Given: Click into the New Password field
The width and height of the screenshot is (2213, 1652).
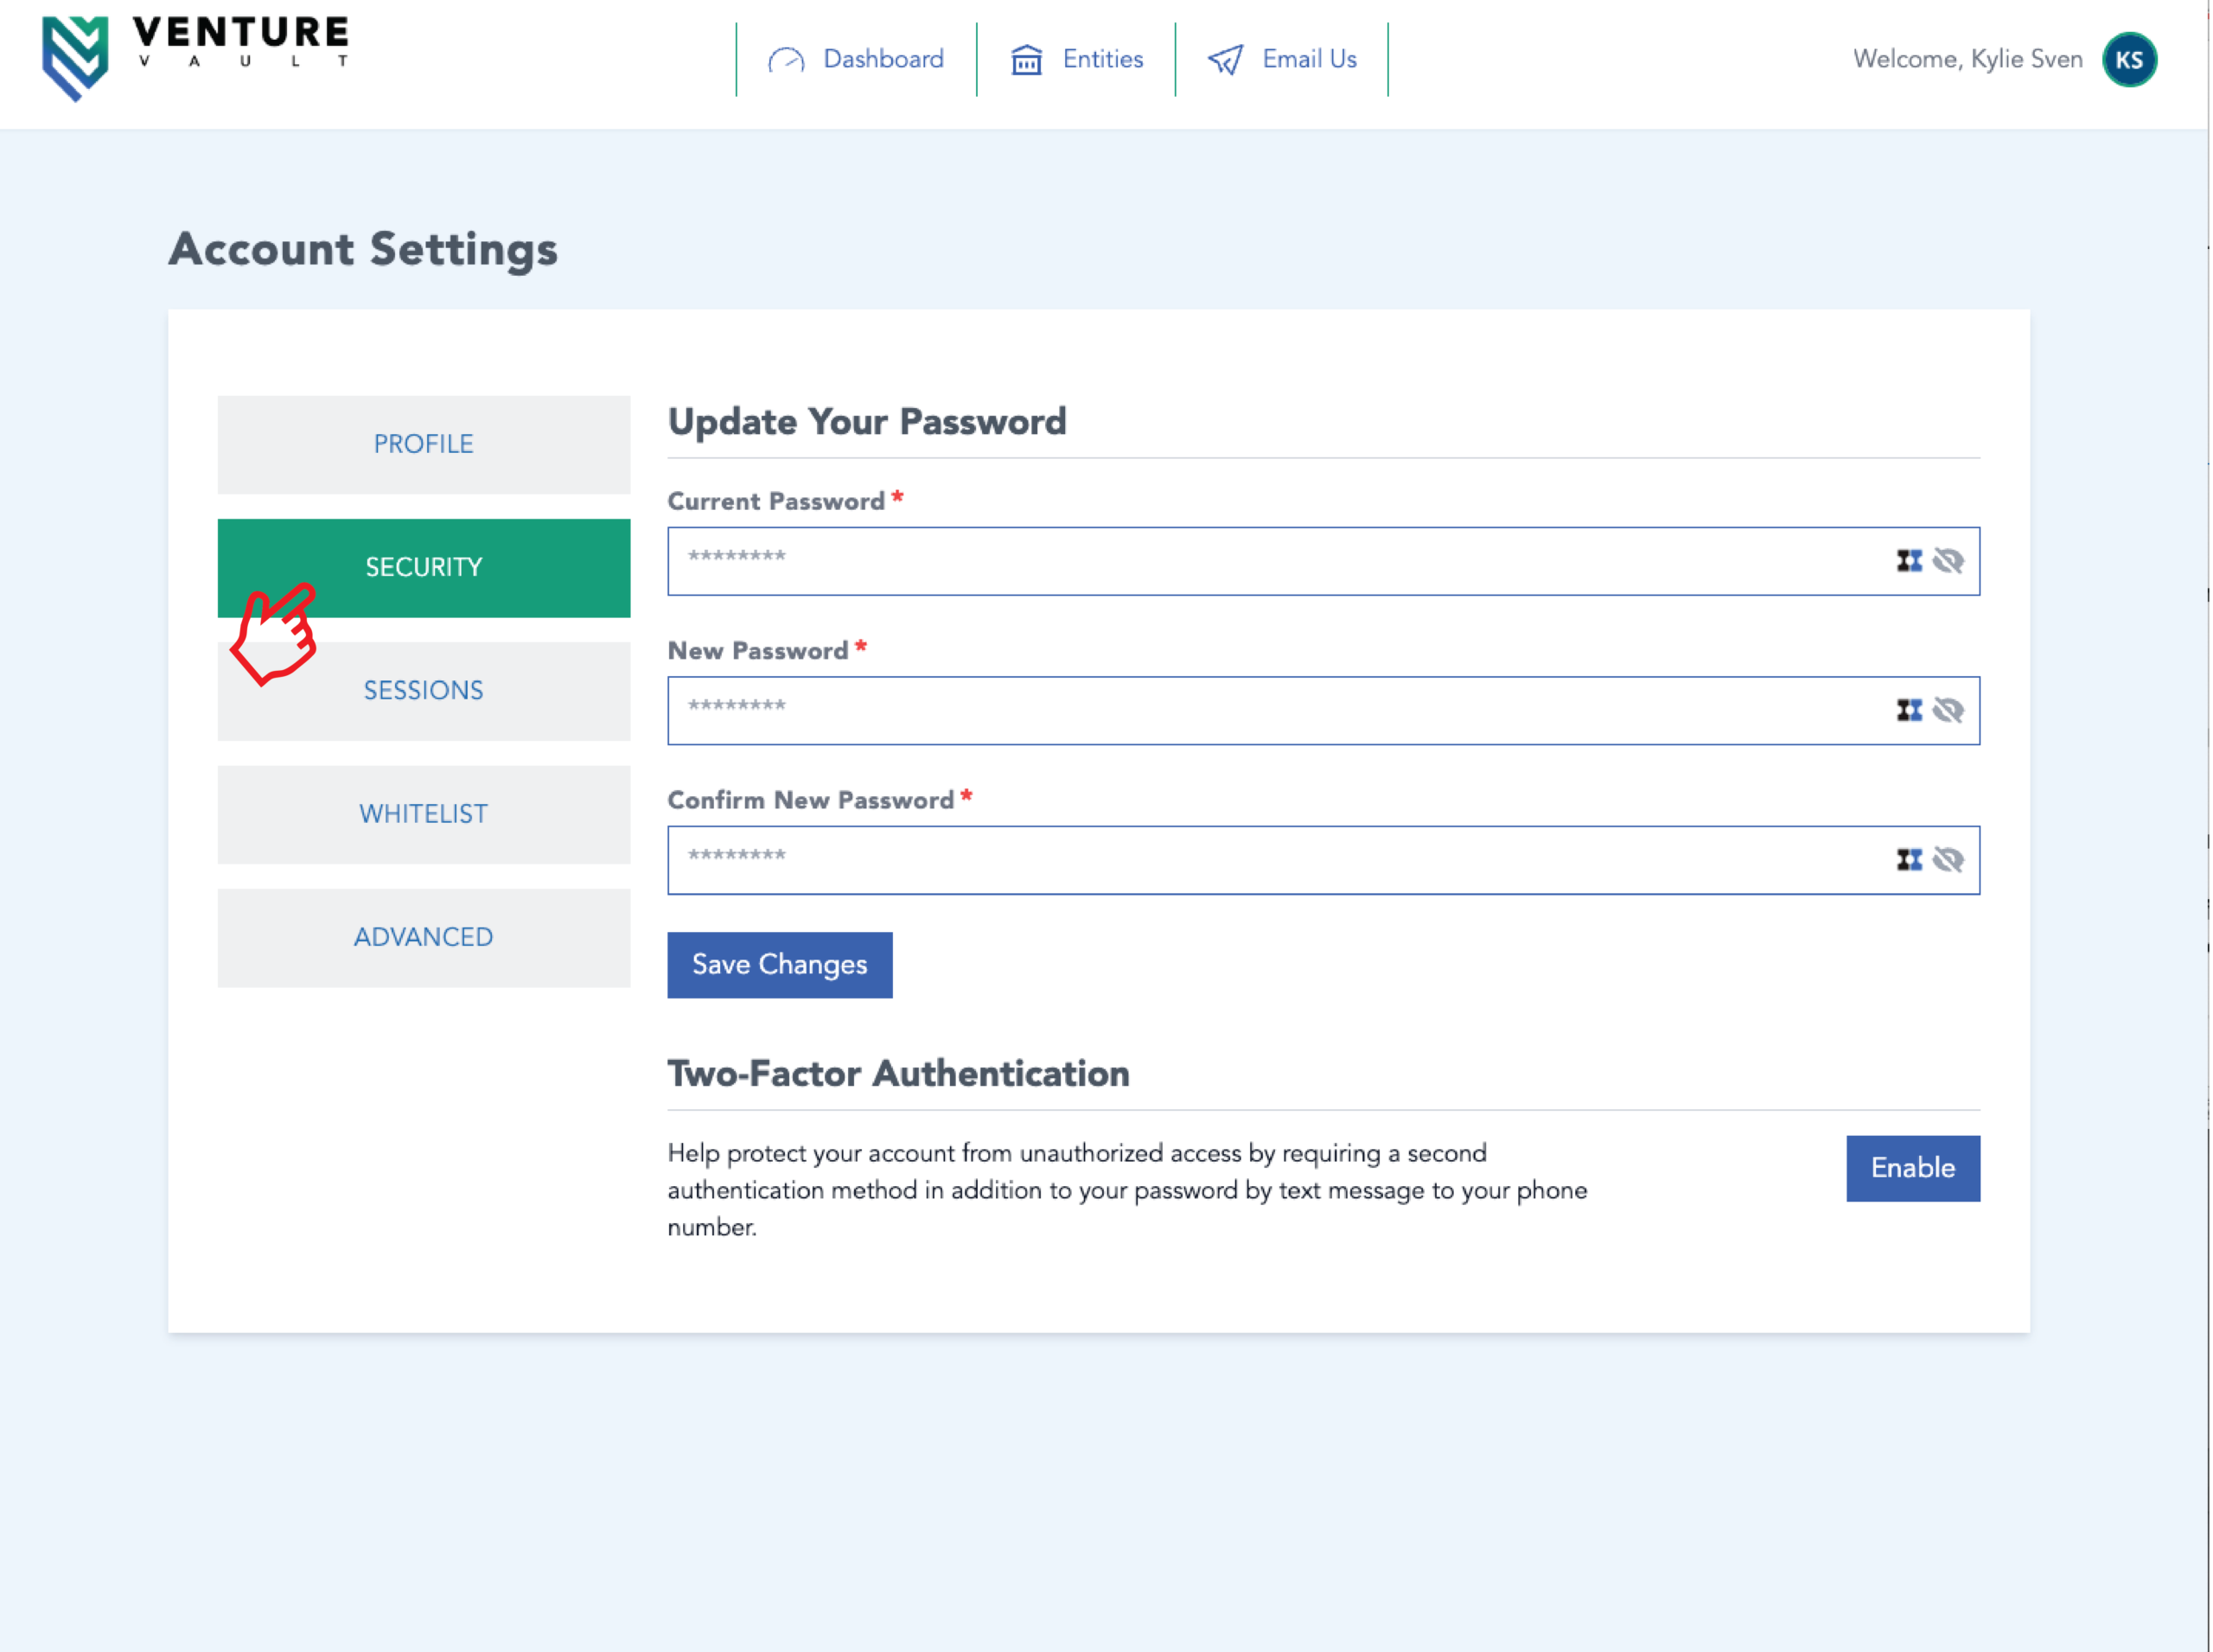Looking at the screenshot, I should [x=1270, y=711].
